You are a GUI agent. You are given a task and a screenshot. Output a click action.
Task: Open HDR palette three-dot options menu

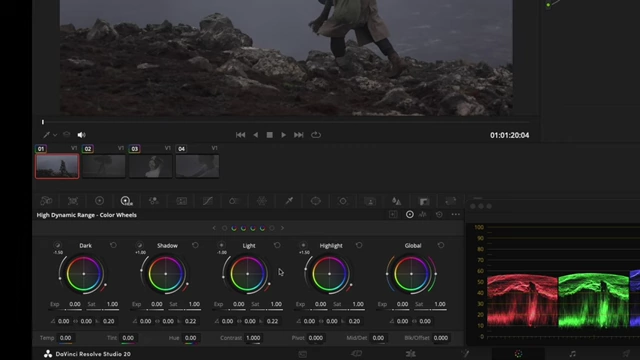coord(456,215)
